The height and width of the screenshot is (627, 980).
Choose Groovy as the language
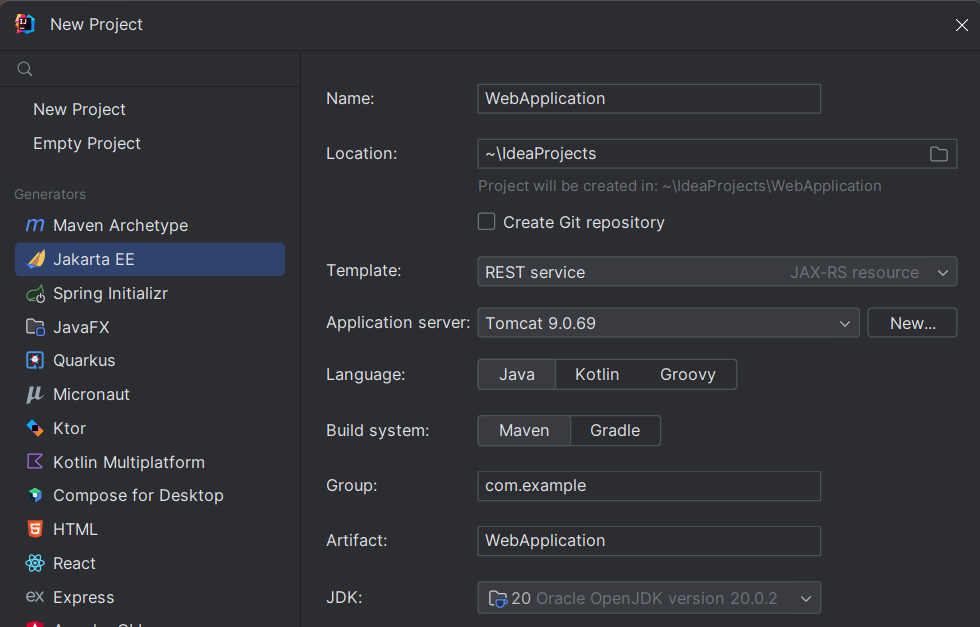687,374
